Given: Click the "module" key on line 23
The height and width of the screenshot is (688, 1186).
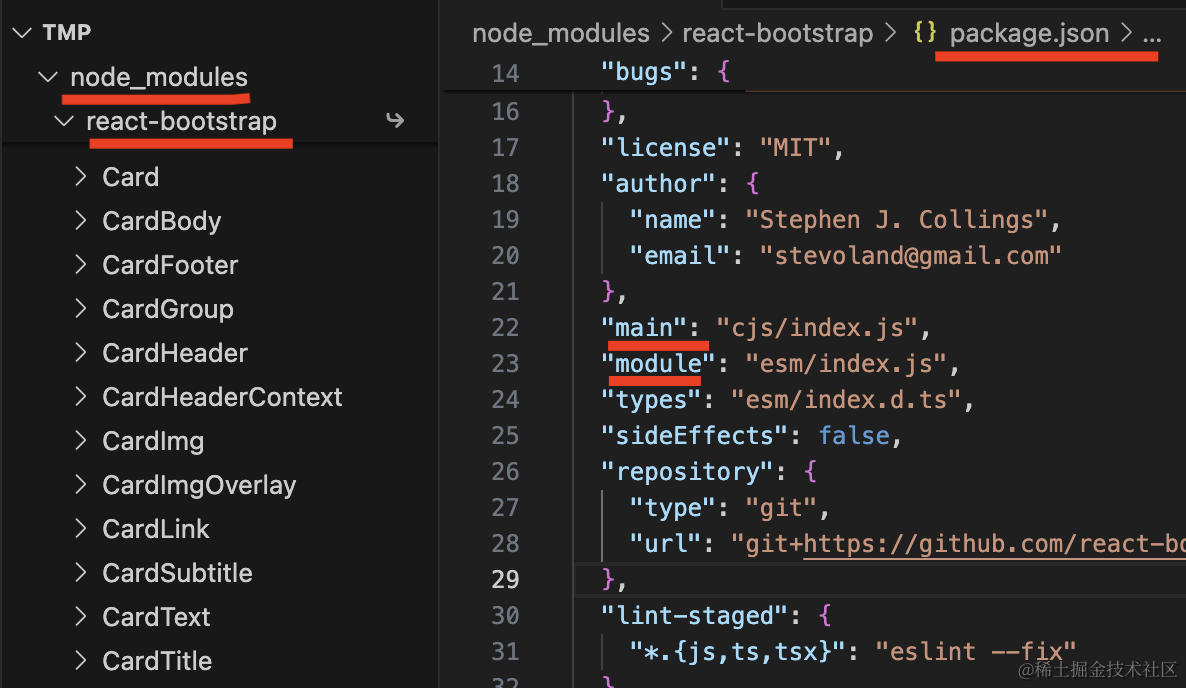Looking at the screenshot, I should (x=659, y=364).
